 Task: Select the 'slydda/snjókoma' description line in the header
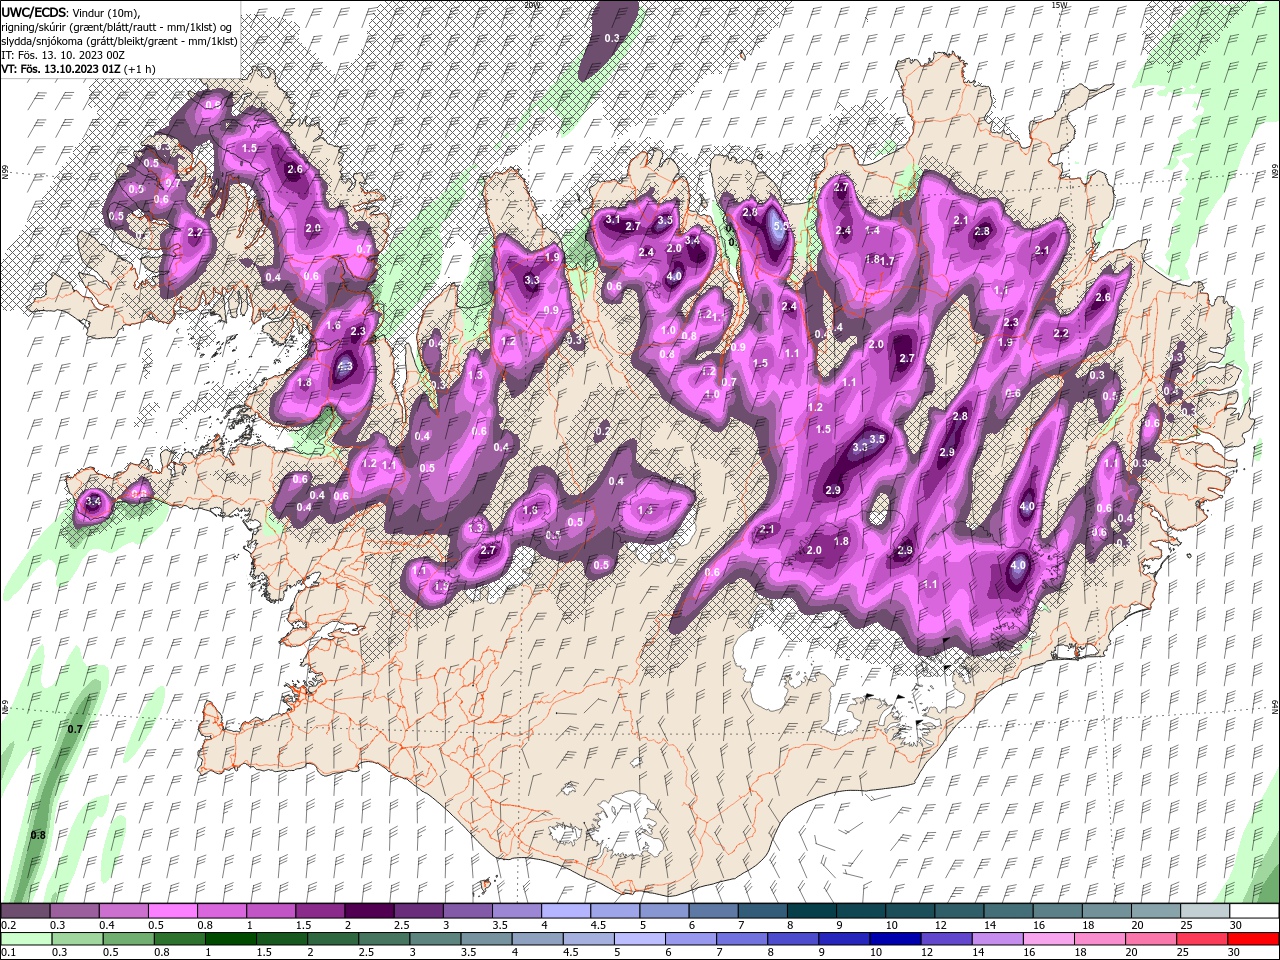tap(120, 41)
